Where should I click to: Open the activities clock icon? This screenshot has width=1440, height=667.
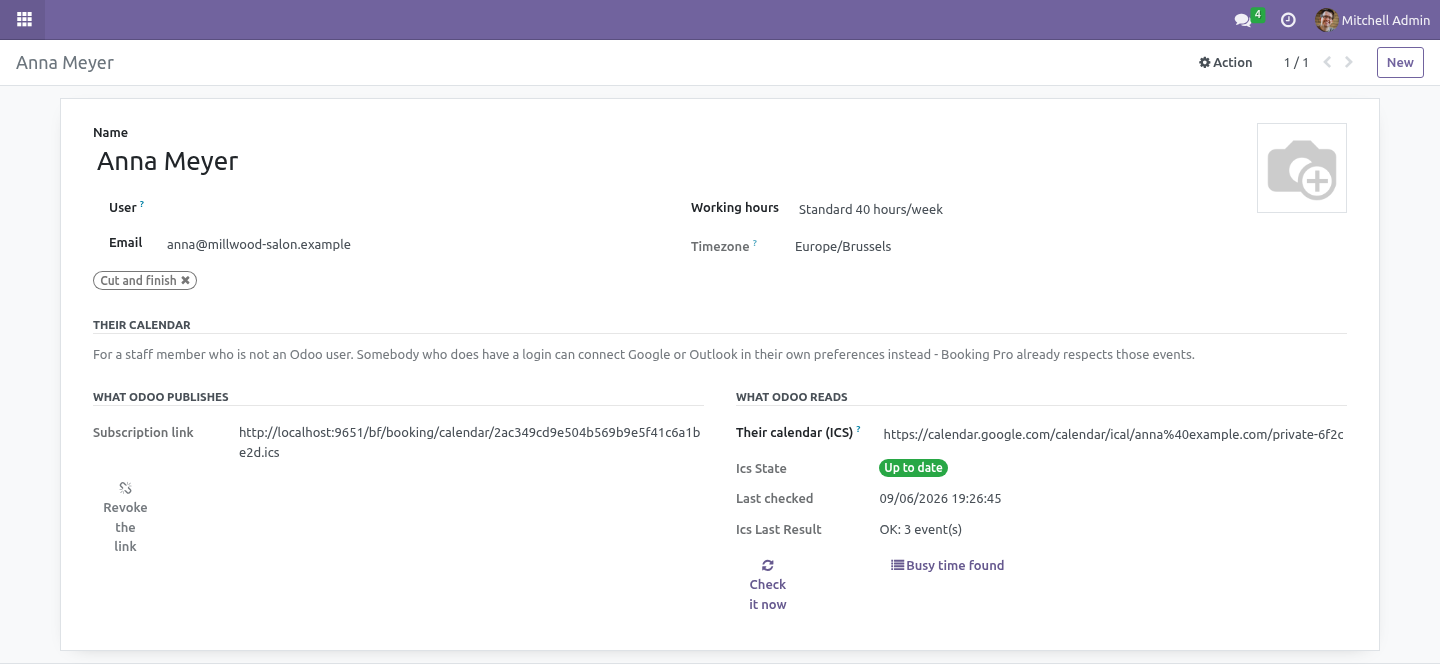coord(1288,20)
